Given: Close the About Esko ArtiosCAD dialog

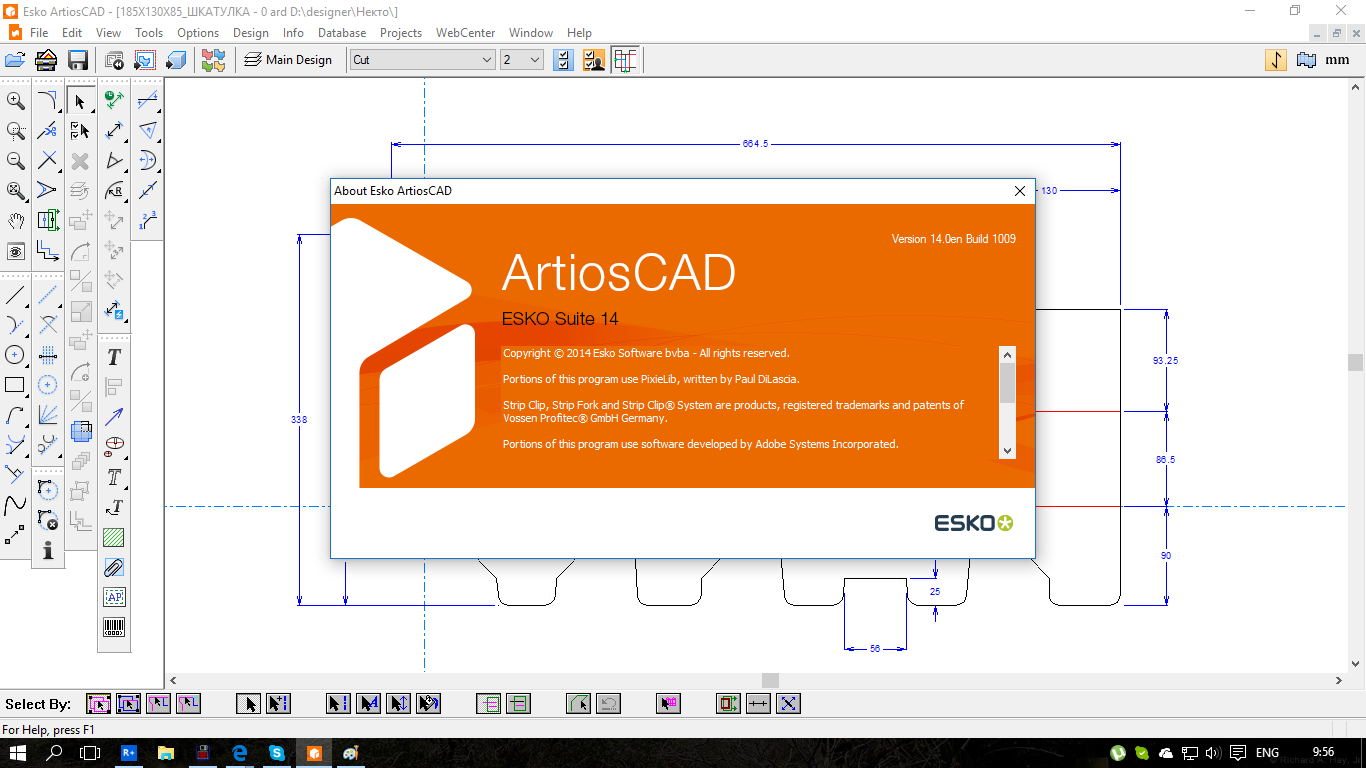Looking at the screenshot, I should pos(1020,191).
